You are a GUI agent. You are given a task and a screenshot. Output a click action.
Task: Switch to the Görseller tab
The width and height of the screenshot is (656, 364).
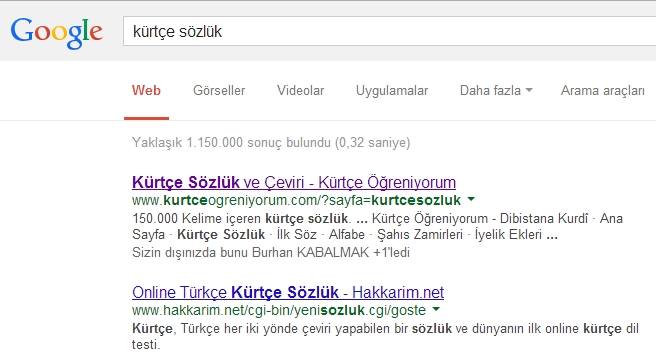pyautogui.click(x=219, y=90)
